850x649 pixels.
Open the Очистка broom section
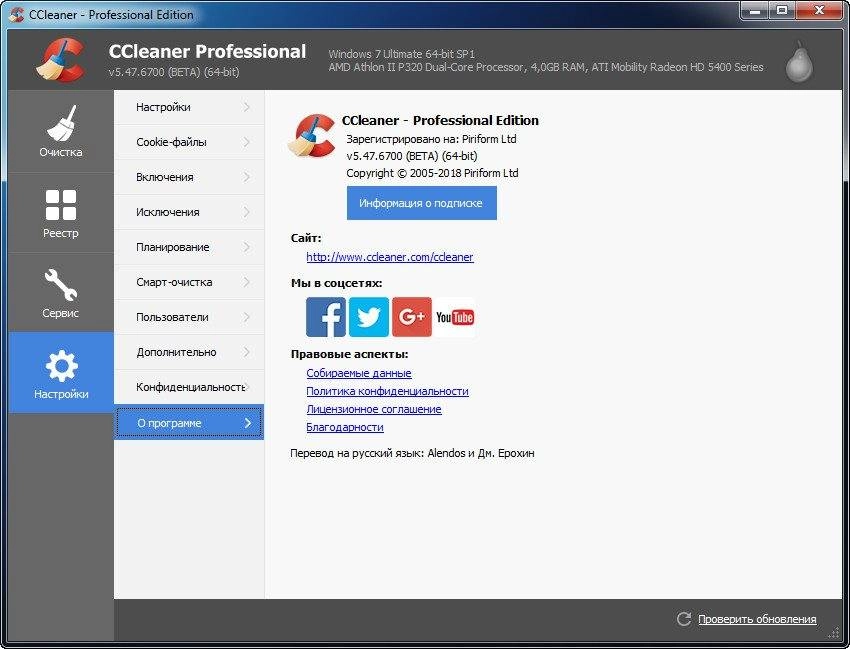coord(61,131)
